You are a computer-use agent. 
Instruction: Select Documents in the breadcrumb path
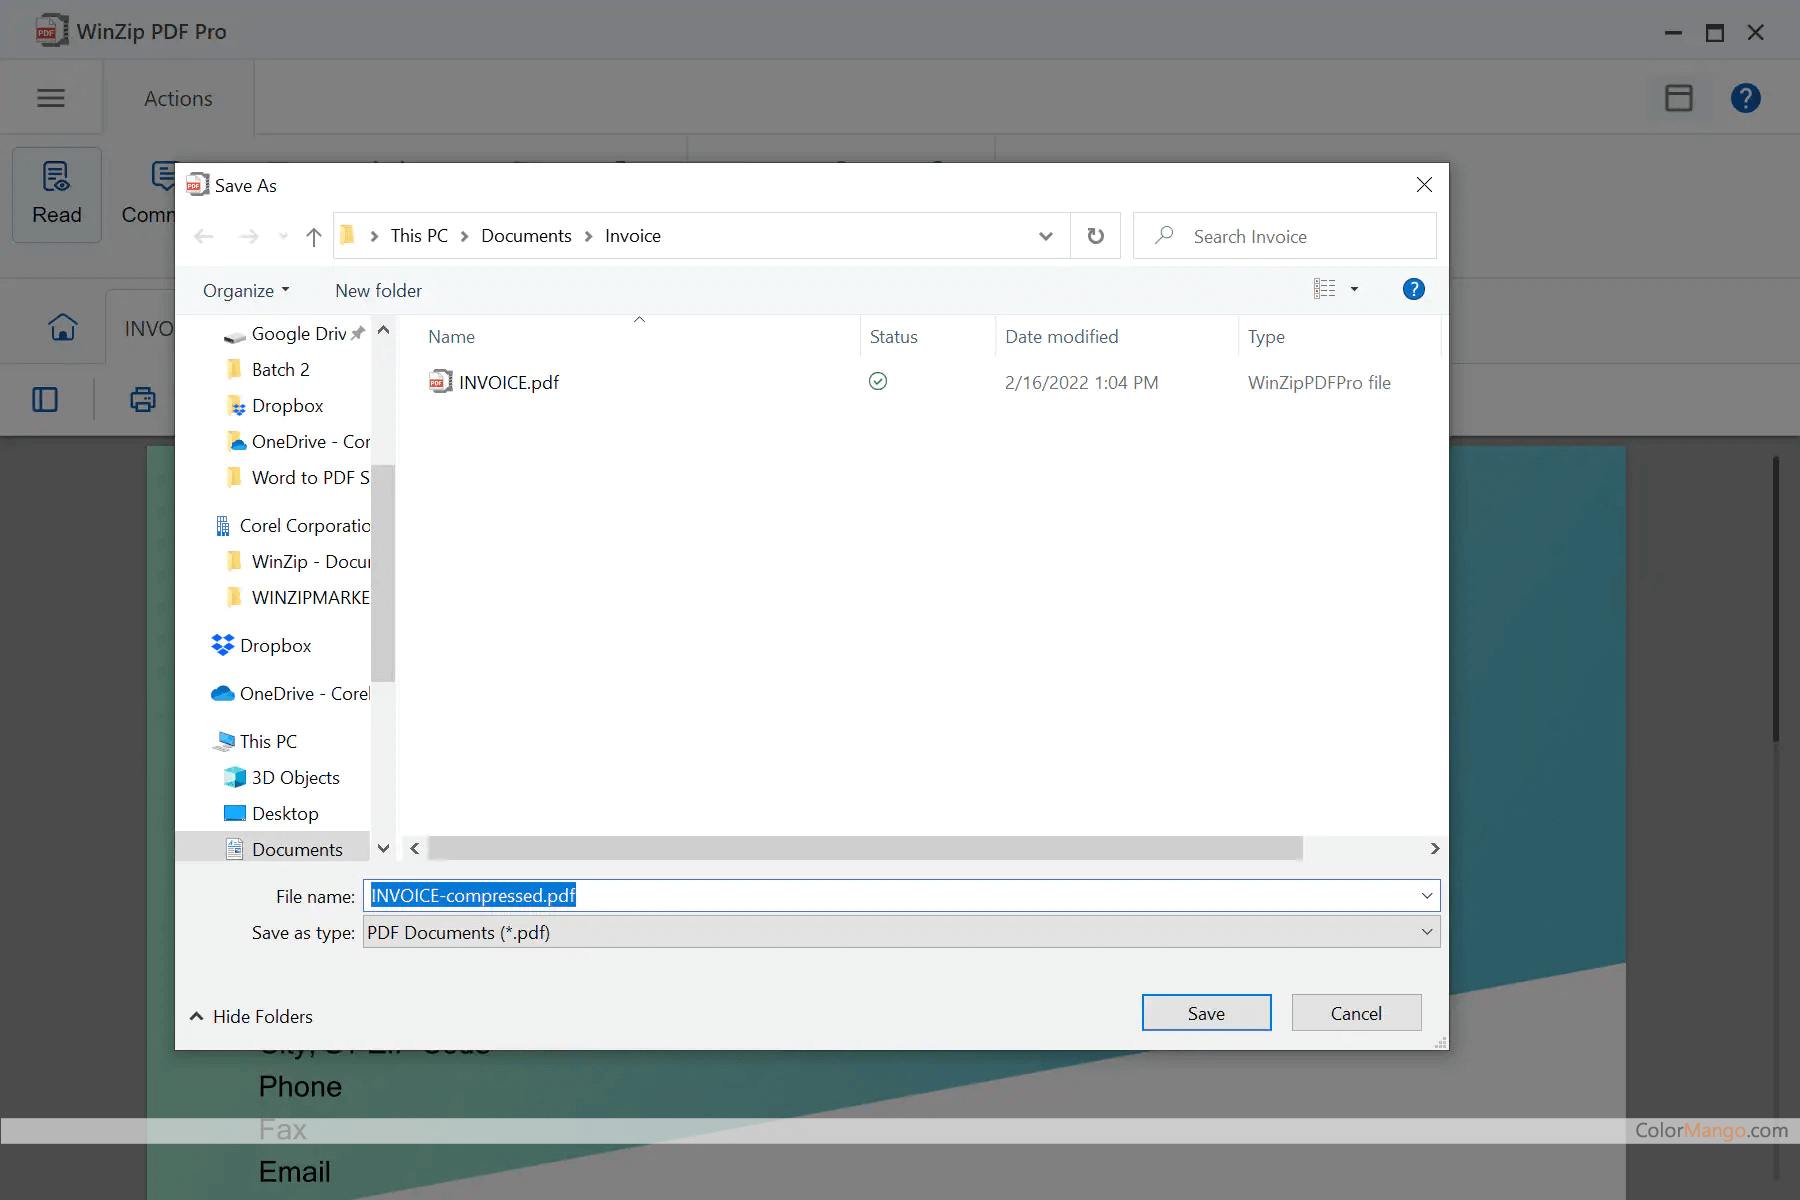[x=526, y=235]
